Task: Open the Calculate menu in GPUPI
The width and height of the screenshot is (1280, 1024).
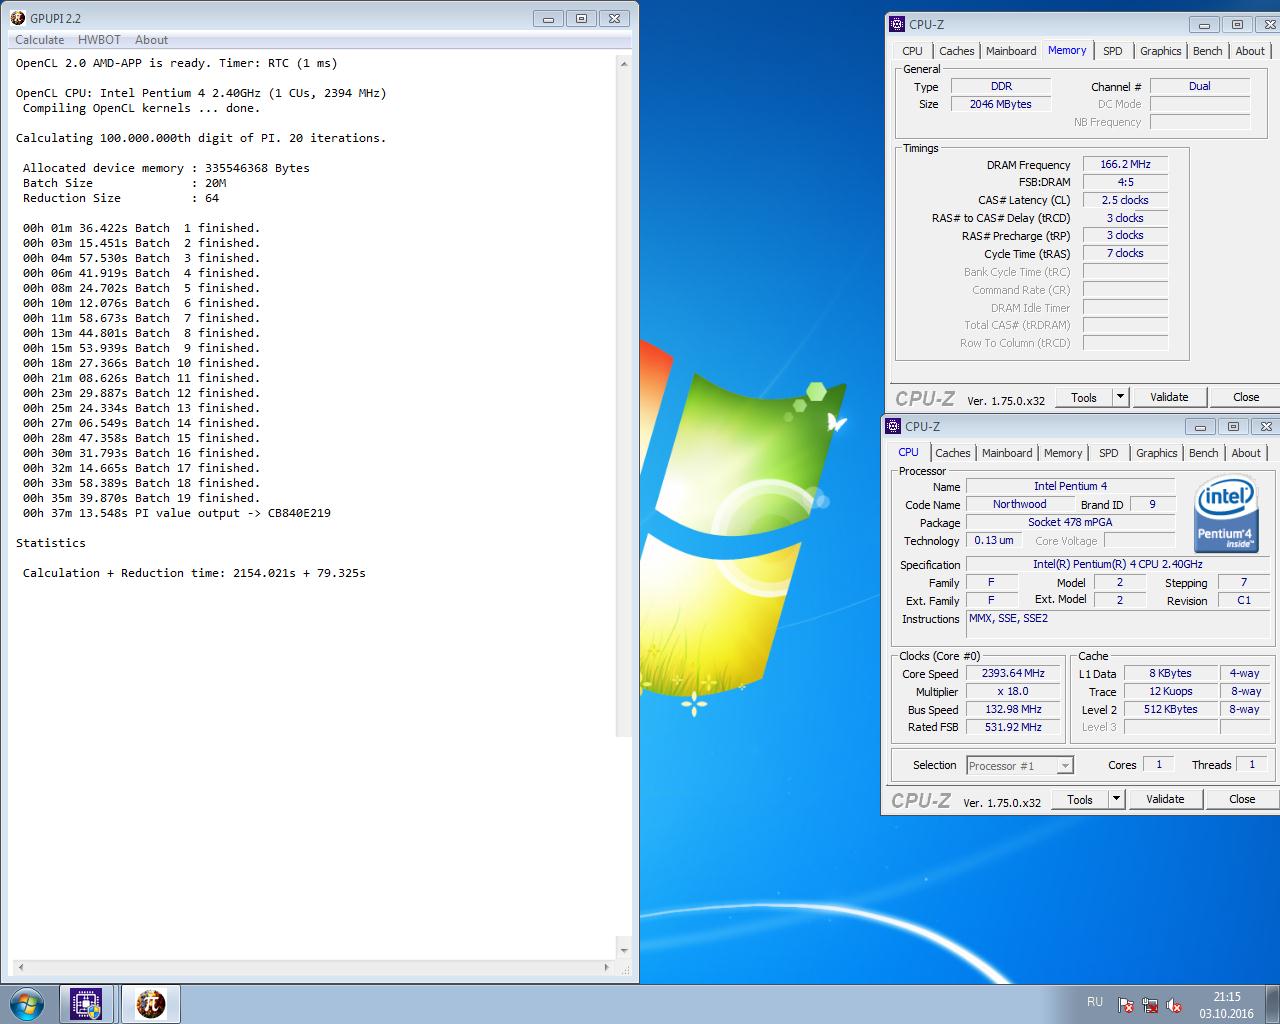Action: [40, 40]
